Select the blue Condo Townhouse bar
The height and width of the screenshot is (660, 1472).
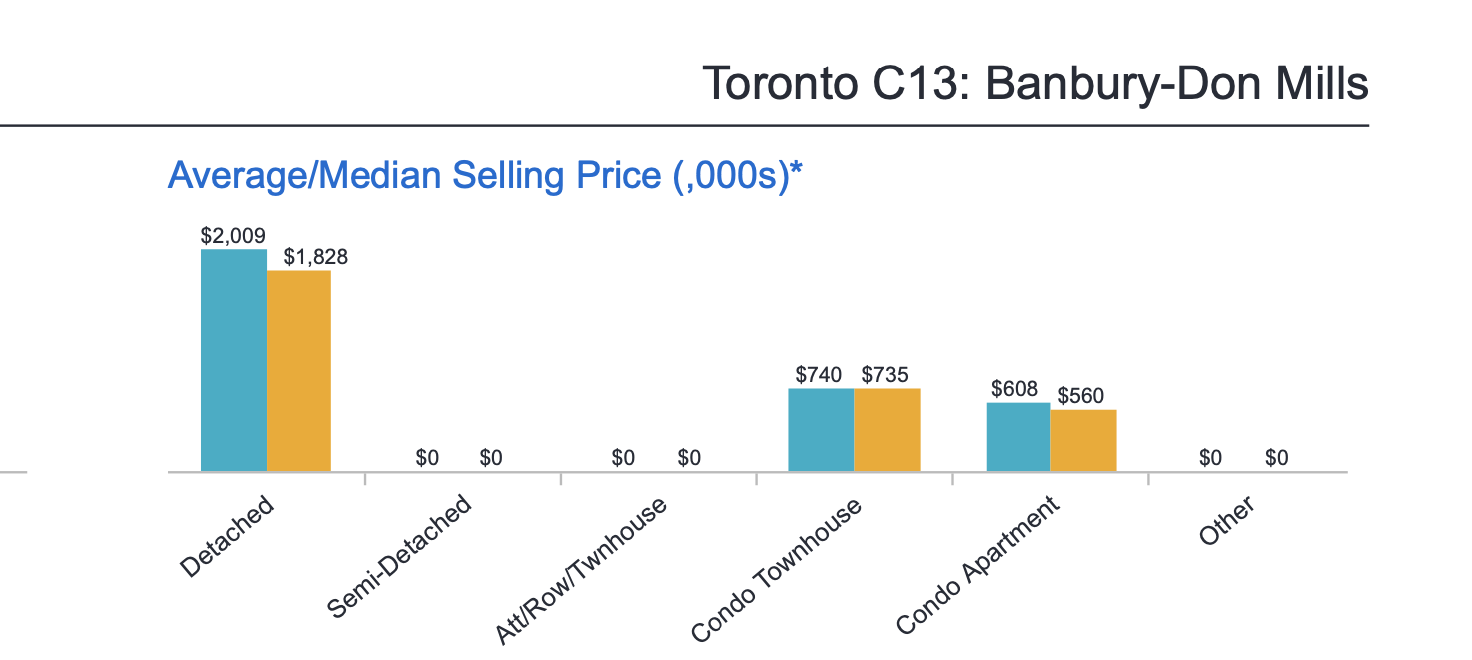point(821,429)
